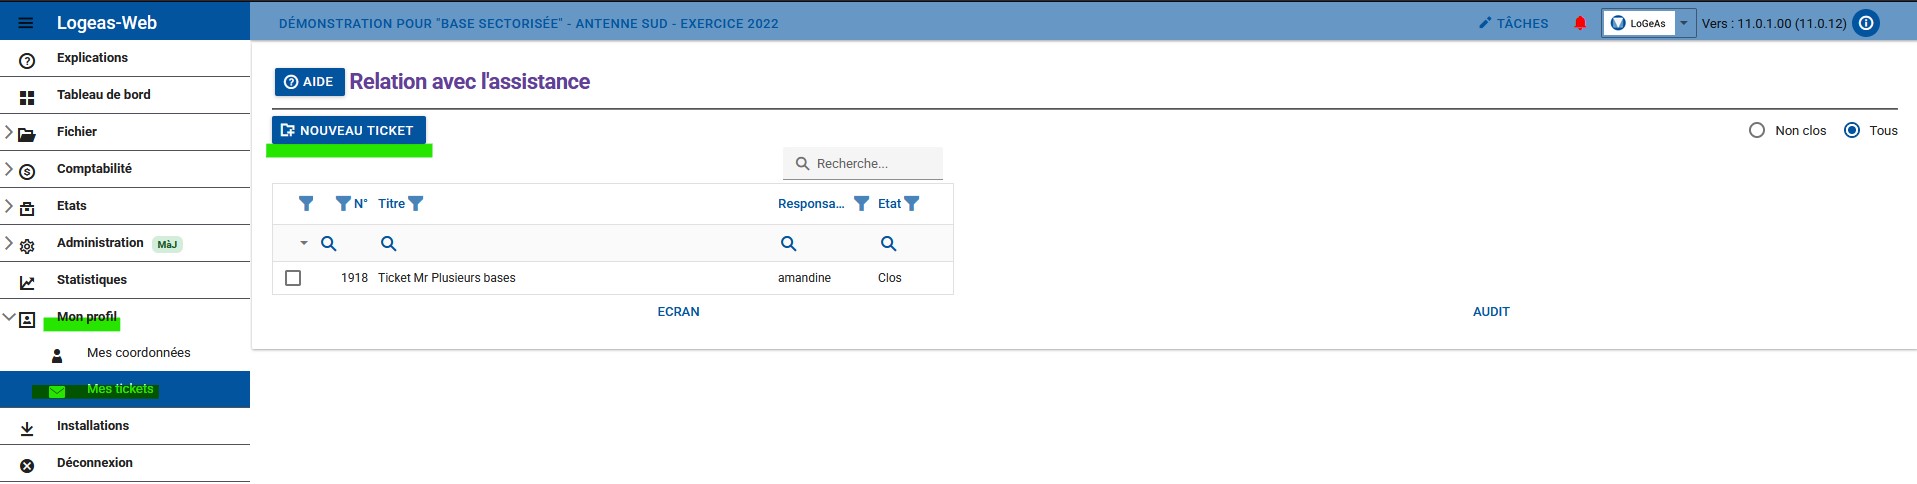Screen dimensions: 1917x484
Task: Switch to the AUDIT tab
Action: pos(1490,312)
